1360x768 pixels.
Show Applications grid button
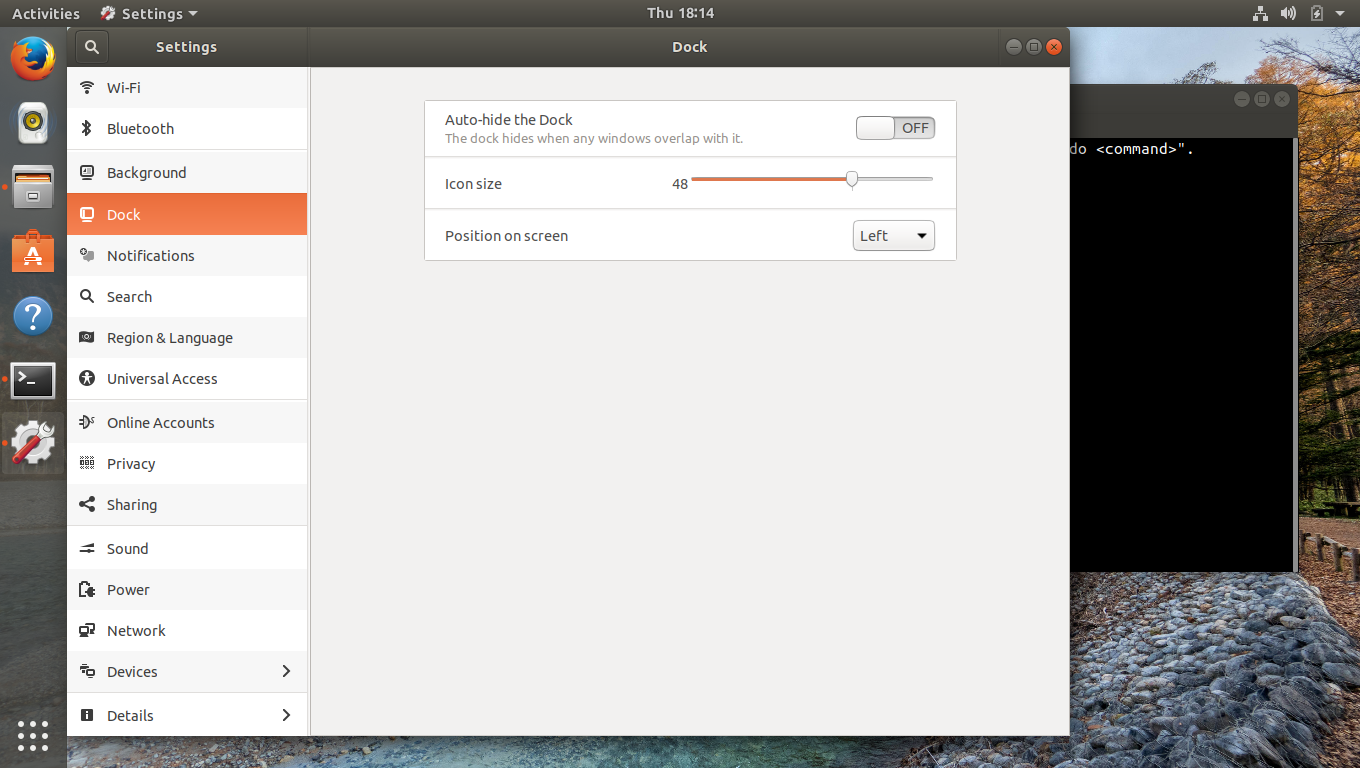pos(33,736)
